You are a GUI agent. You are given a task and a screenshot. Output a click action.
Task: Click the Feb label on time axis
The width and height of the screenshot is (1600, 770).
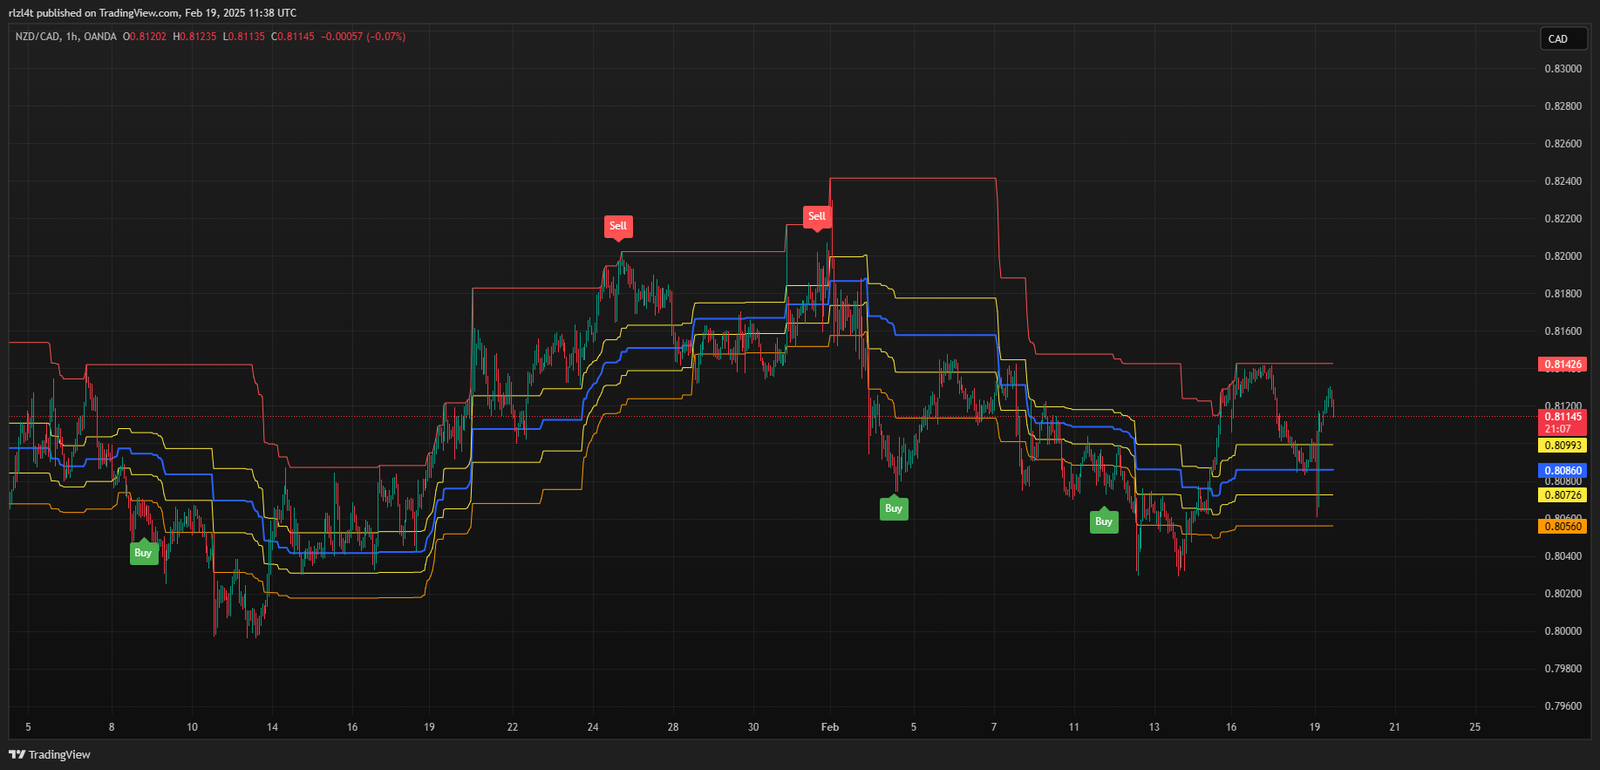(829, 727)
